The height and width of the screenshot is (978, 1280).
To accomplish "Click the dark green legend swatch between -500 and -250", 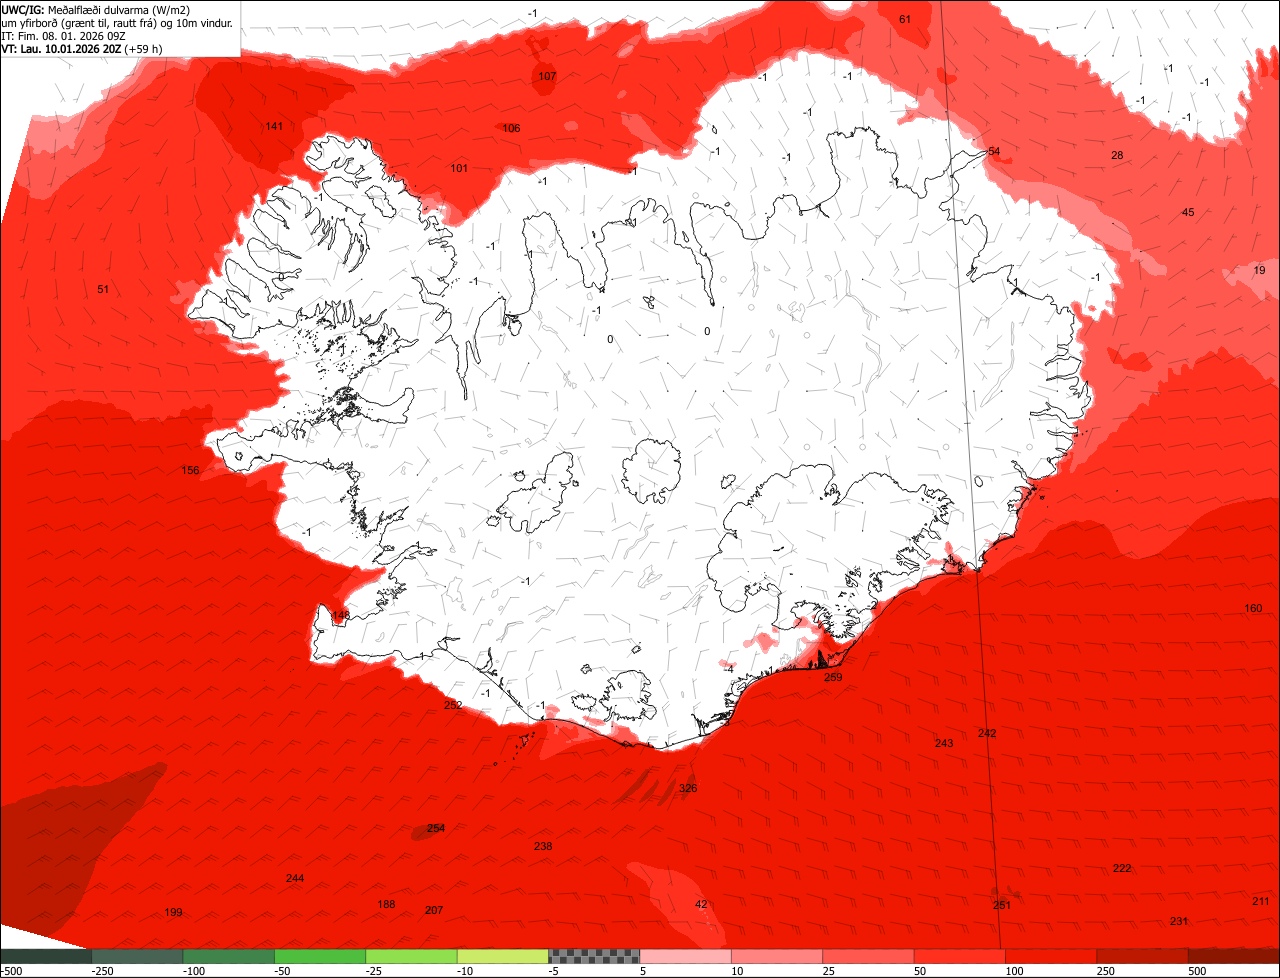I will 45,955.
